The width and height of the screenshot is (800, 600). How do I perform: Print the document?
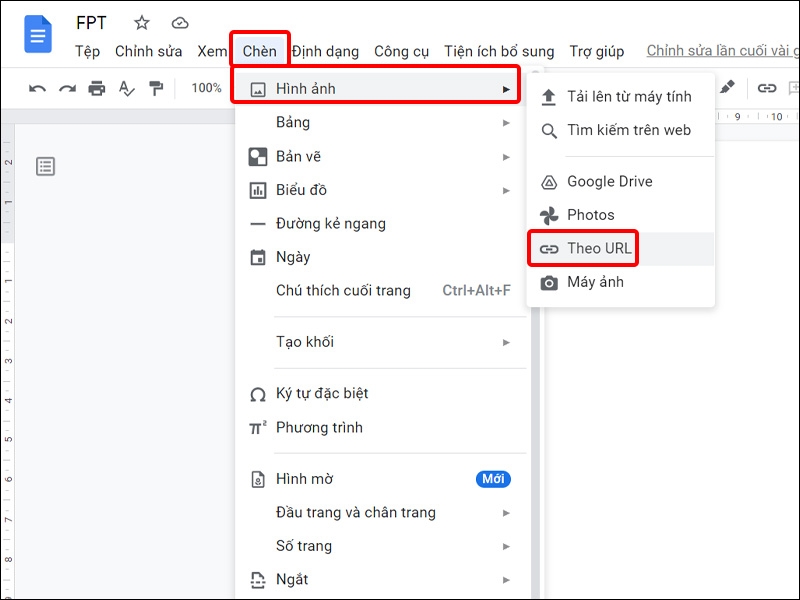[x=96, y=88]
